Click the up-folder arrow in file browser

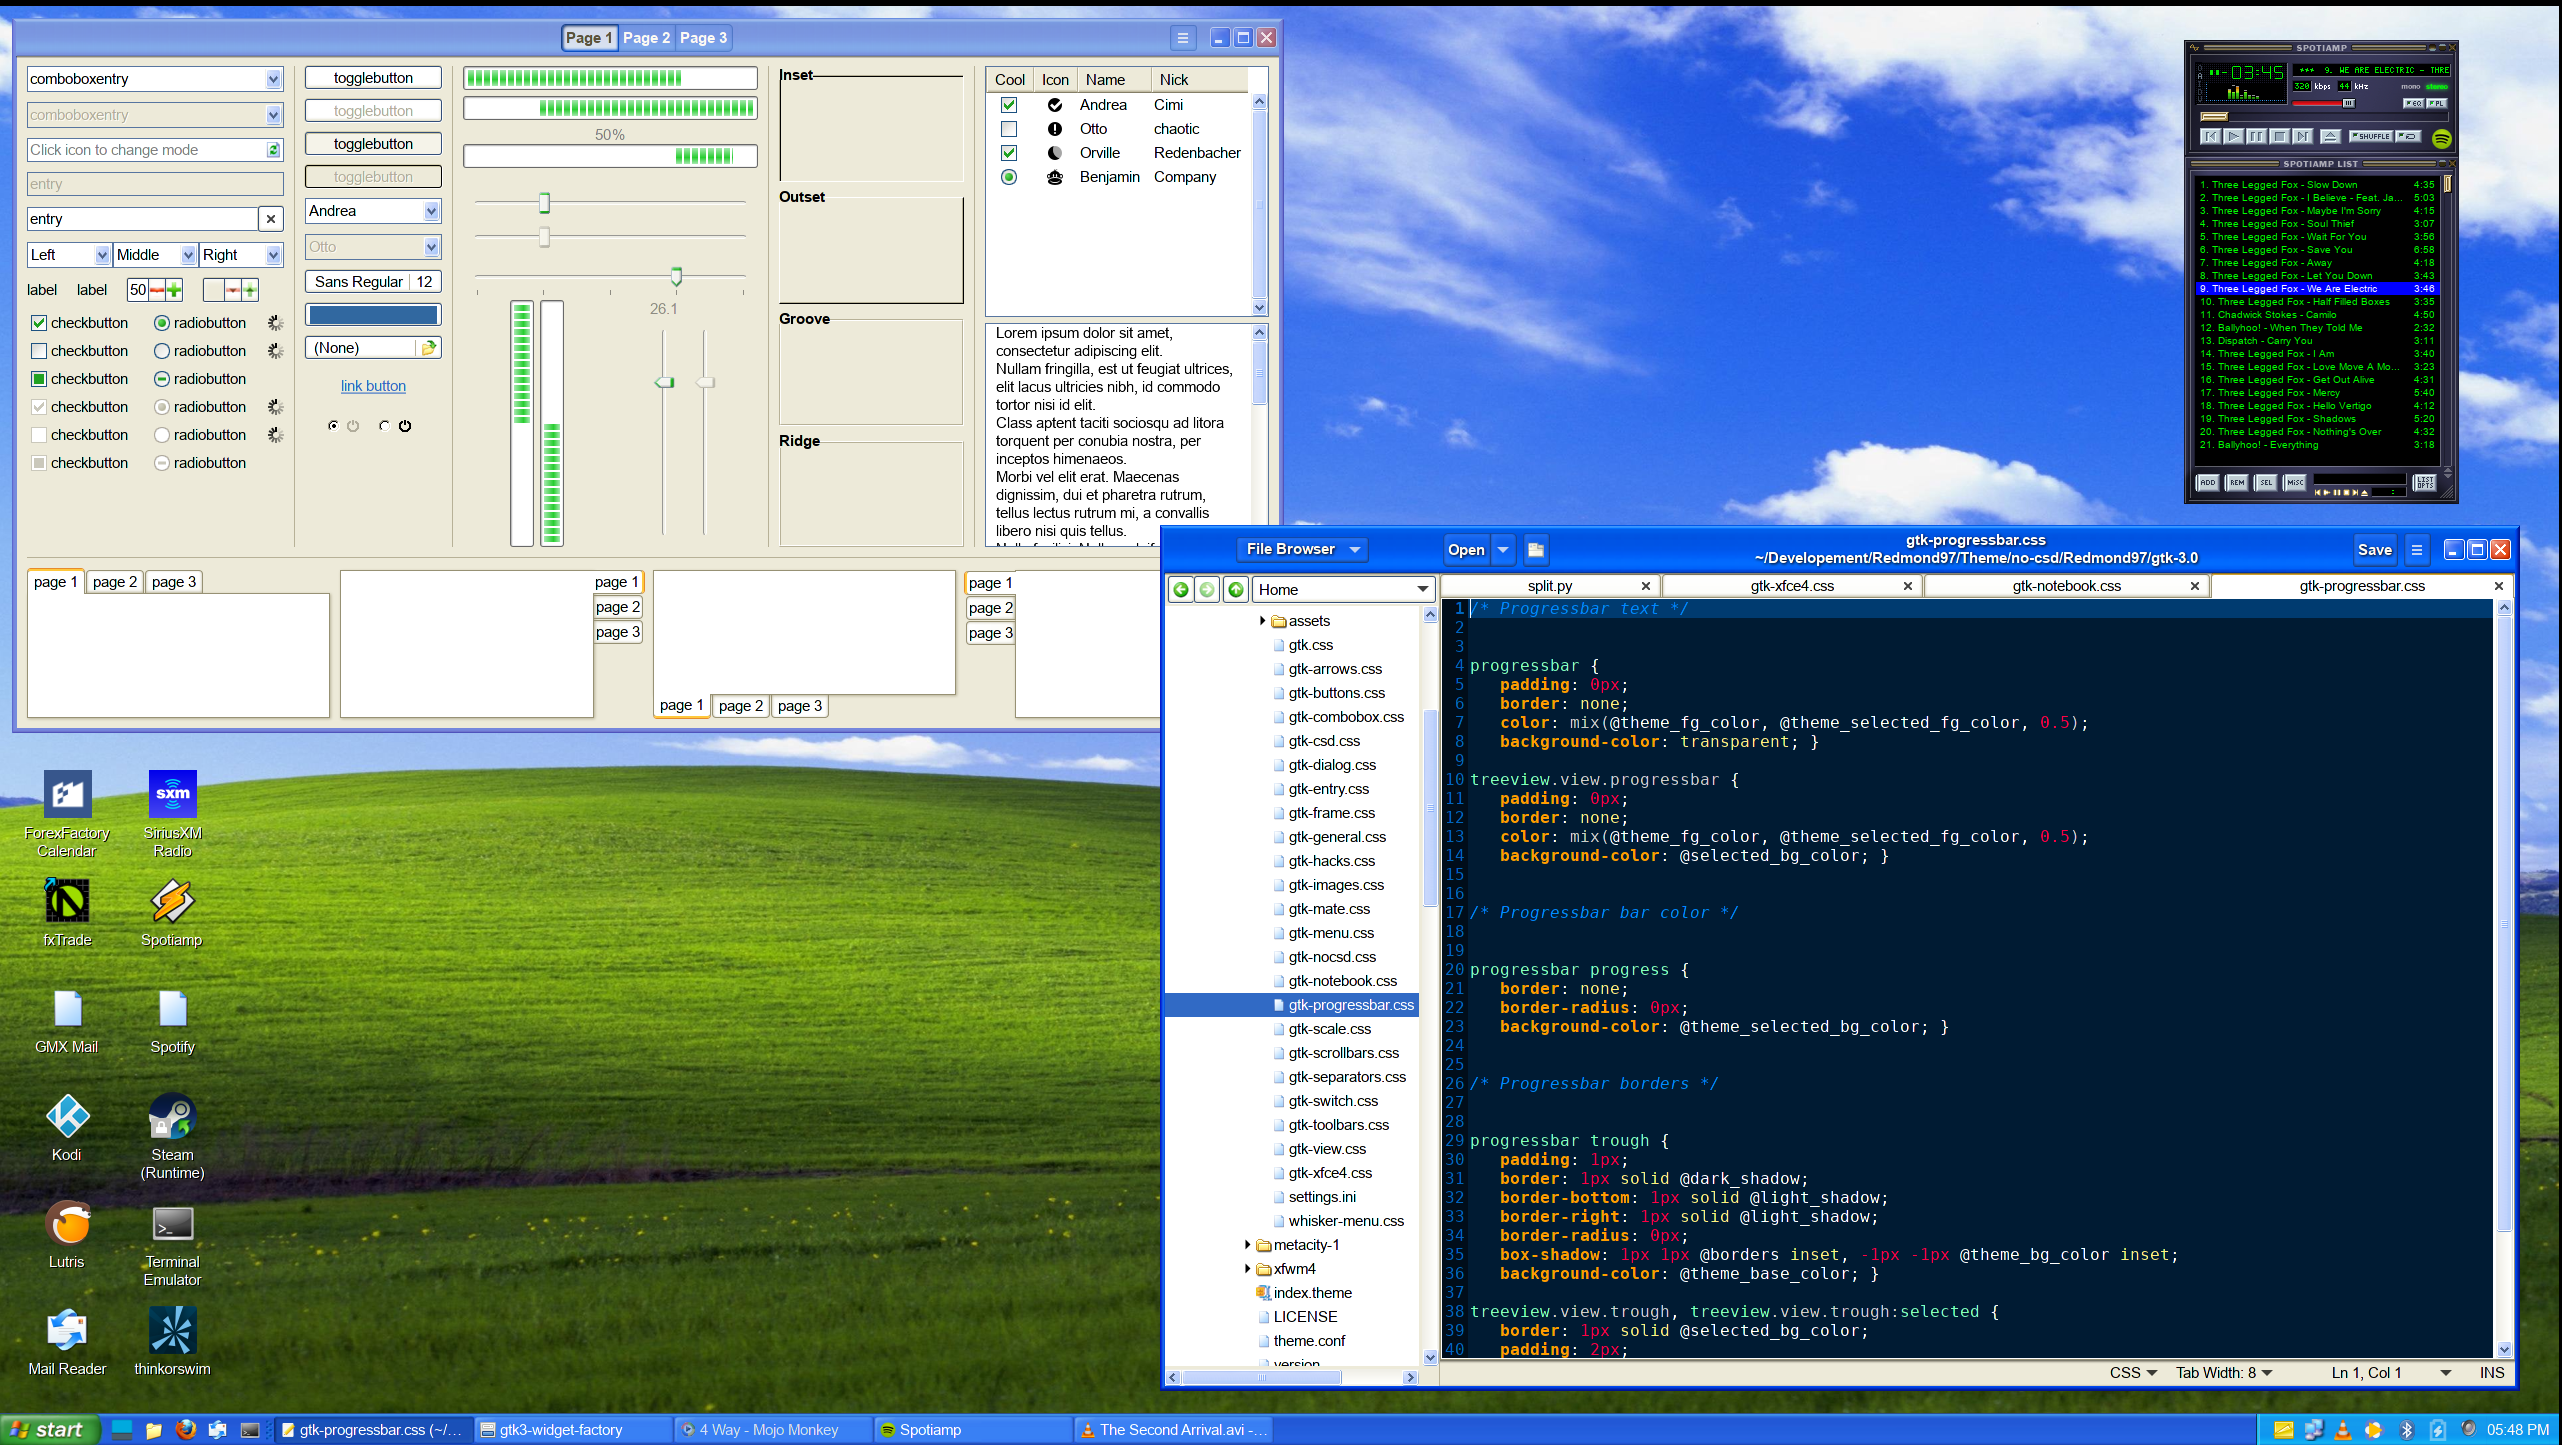point(1236,590)
